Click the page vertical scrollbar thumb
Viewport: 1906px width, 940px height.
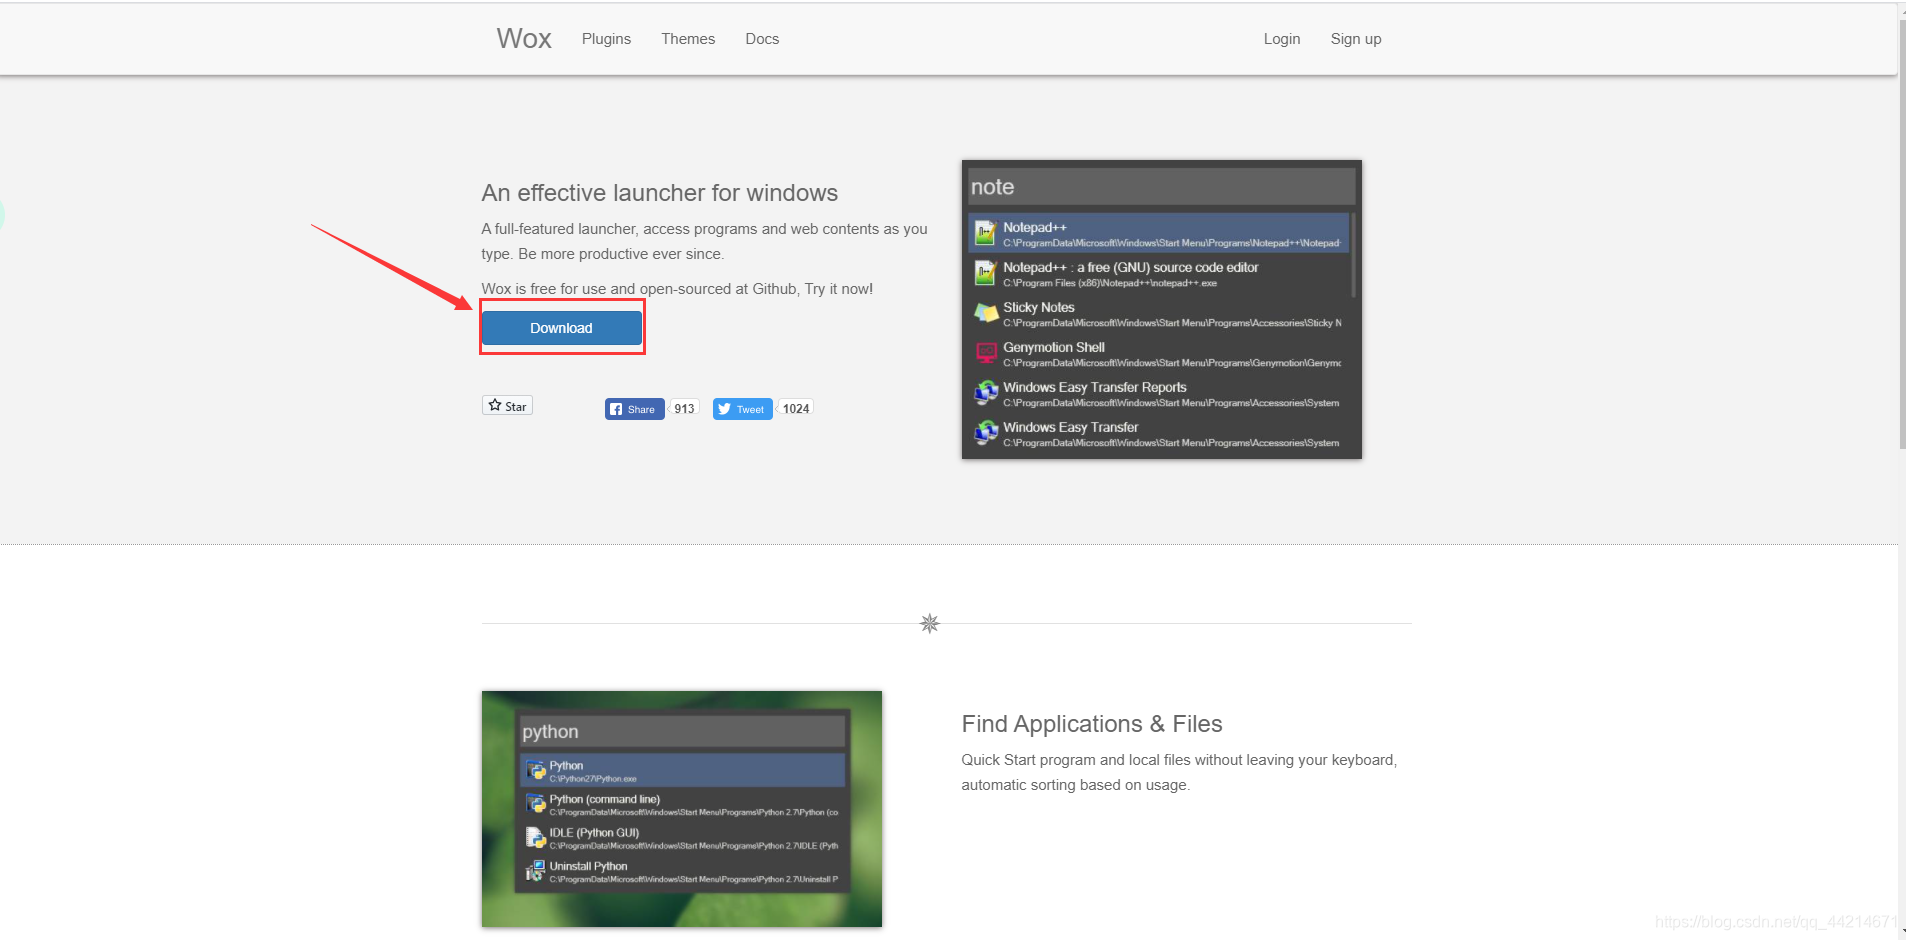click(x=1901, y=235)
